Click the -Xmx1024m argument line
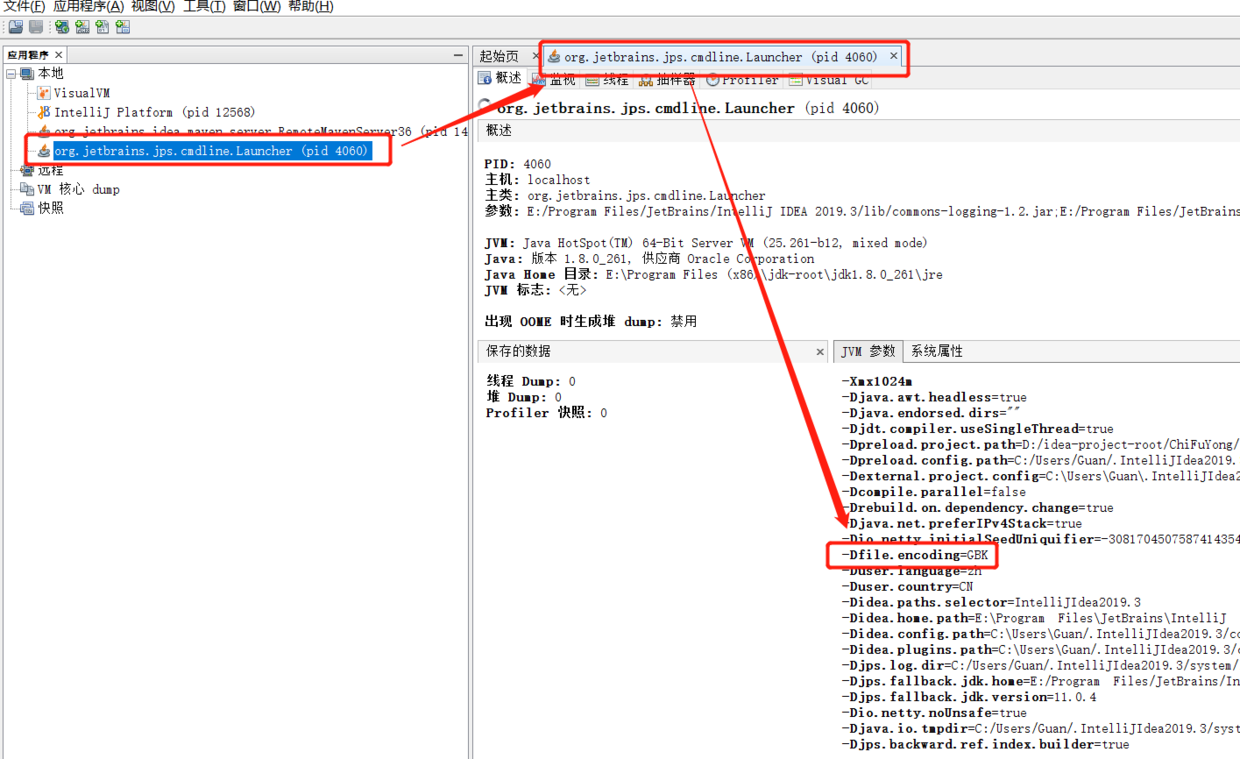The height and width of the screenshot is (759, 1240). tap(877, 382)
